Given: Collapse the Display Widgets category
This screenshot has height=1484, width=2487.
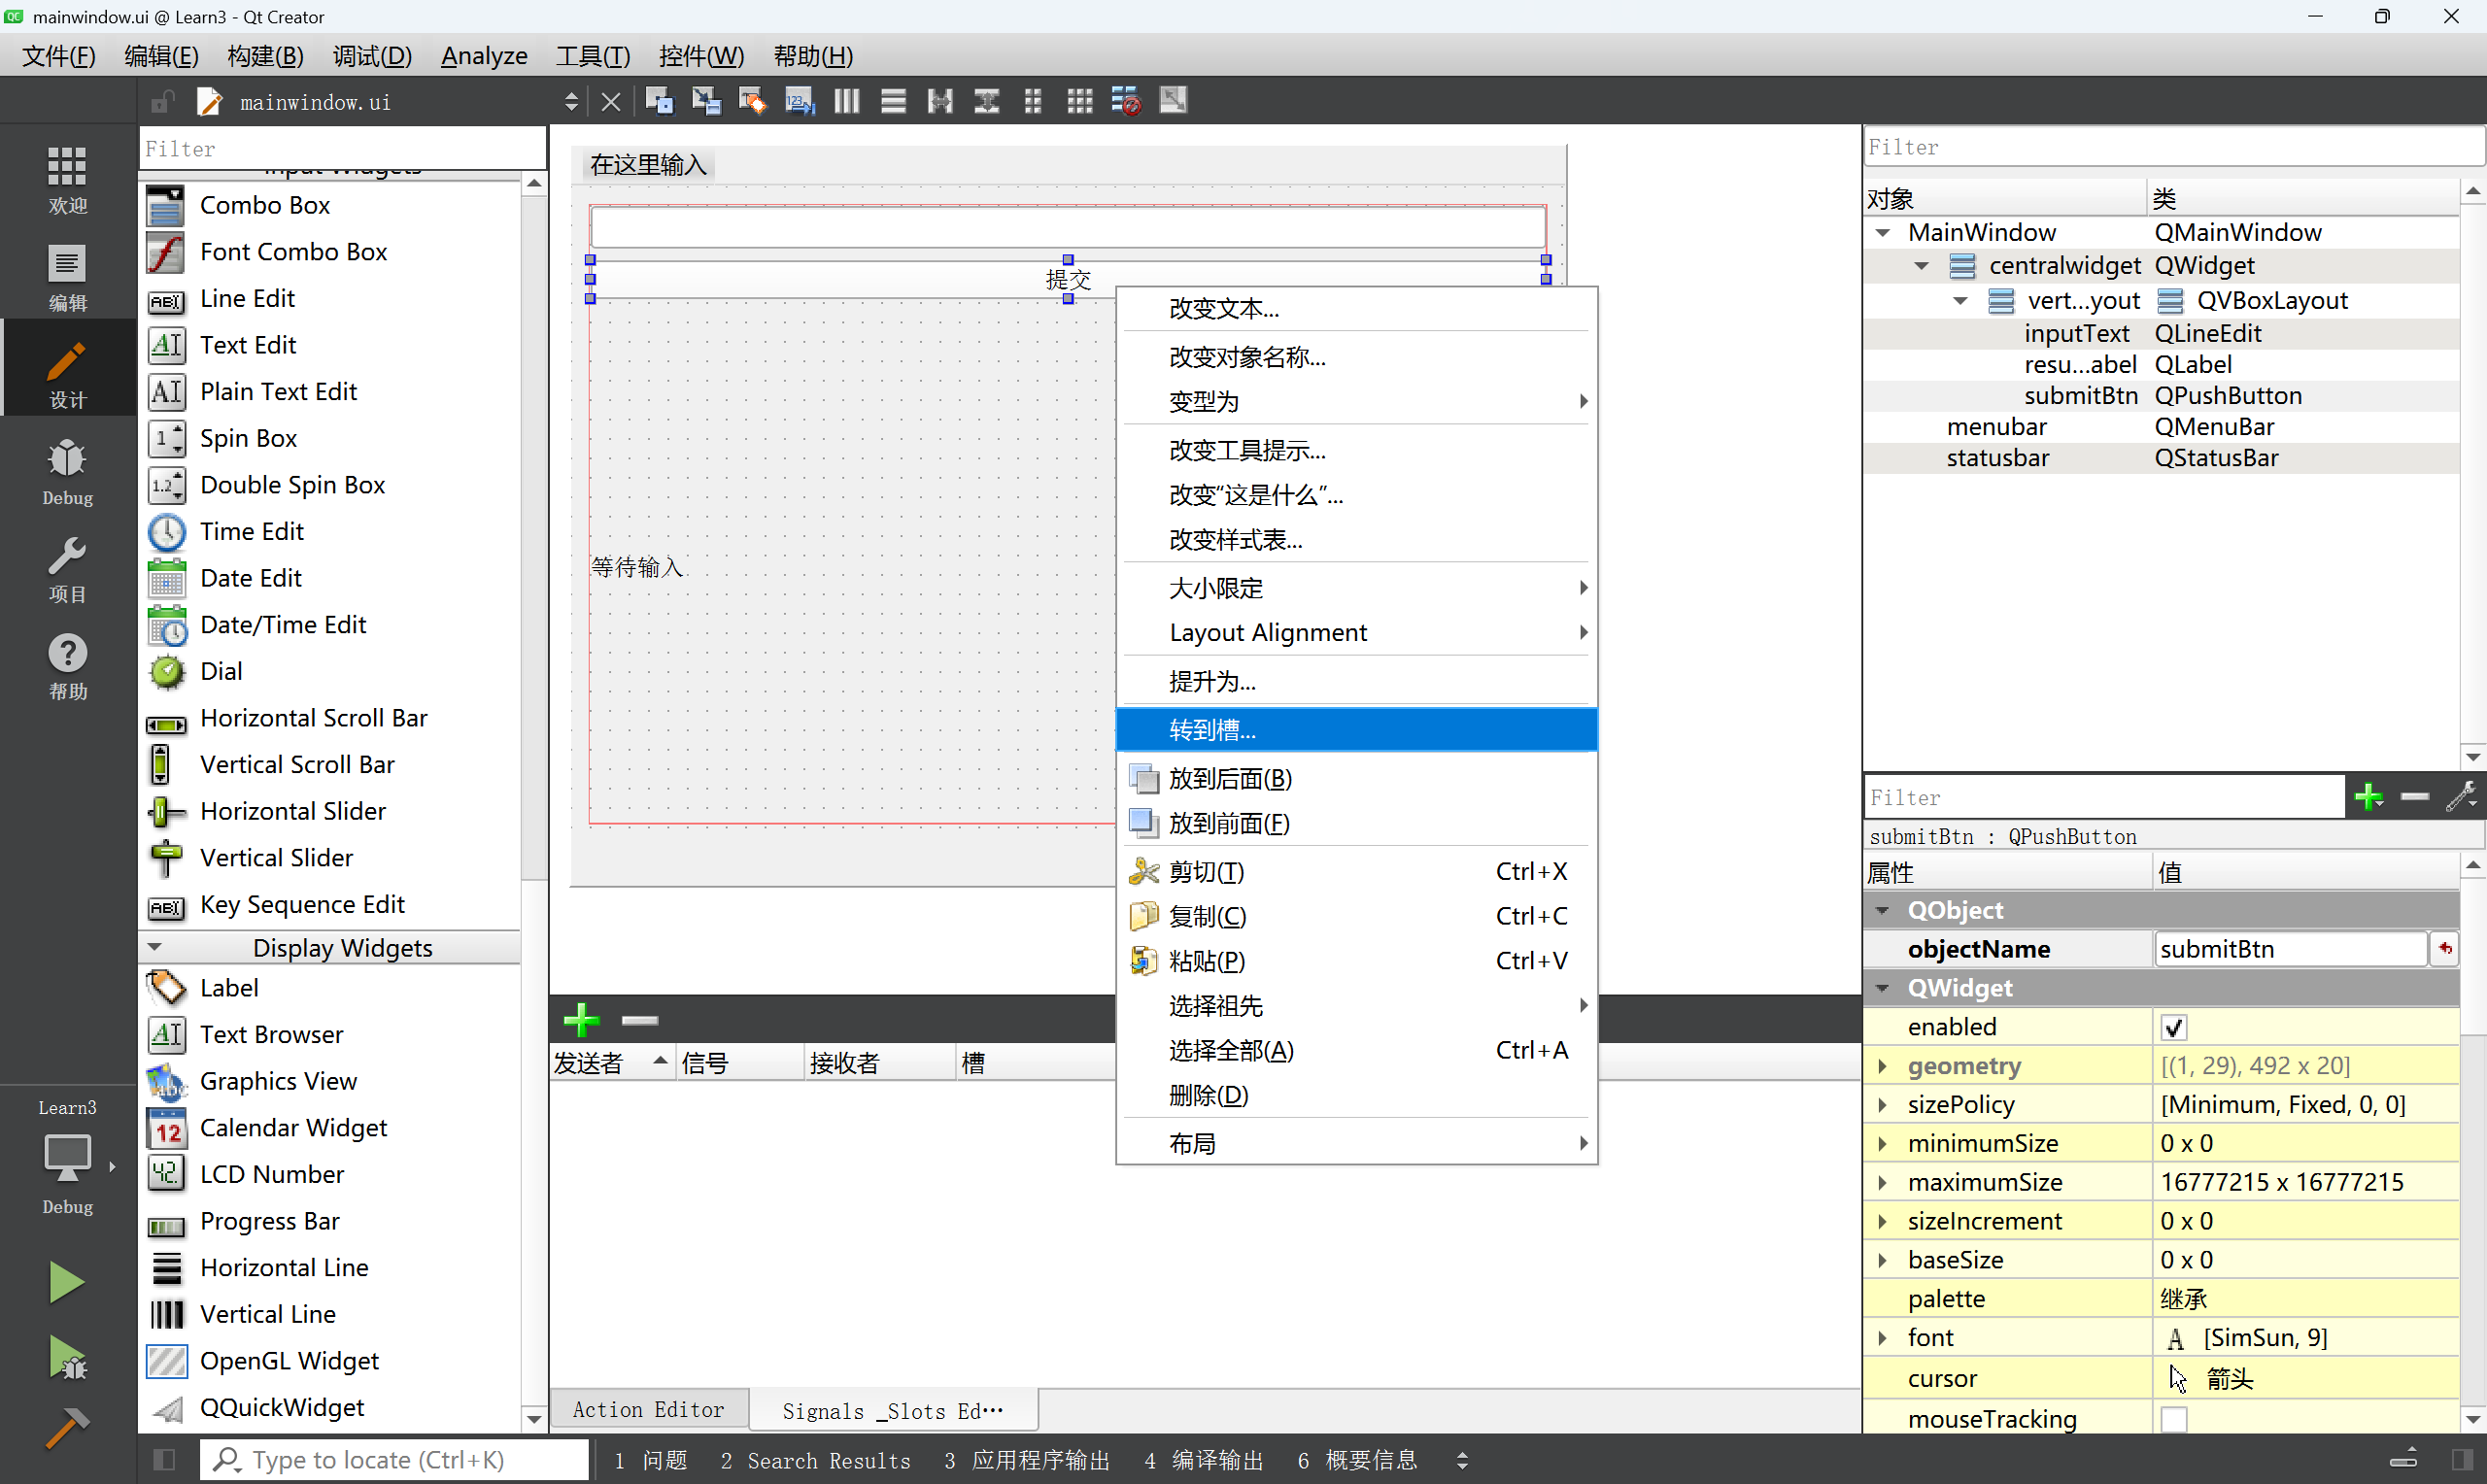Looking at the screenshot, I should (x=155, y=947).
